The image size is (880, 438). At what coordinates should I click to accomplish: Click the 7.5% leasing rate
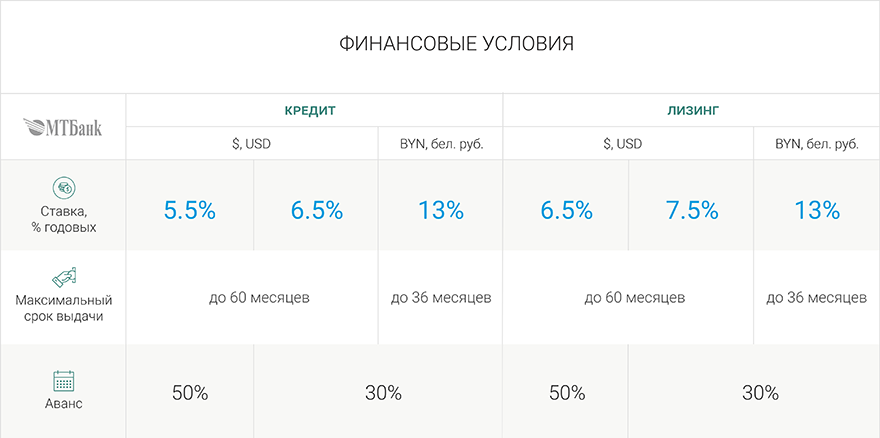tap(692, 210)
